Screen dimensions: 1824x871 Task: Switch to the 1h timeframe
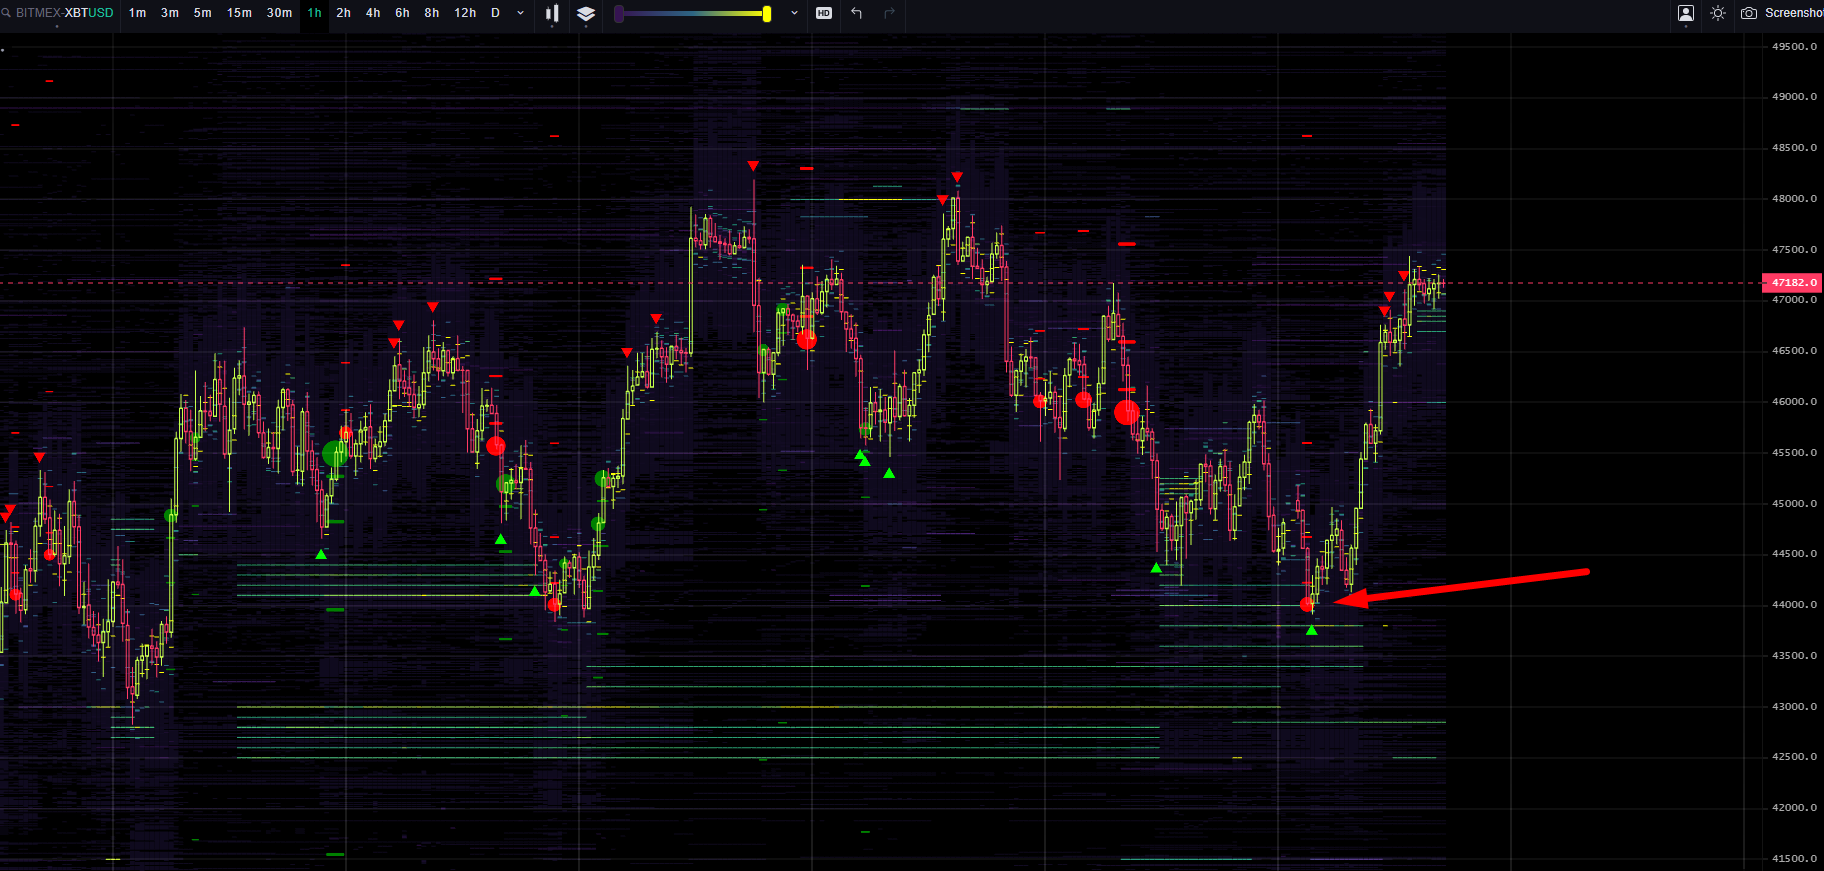click(314, 13)
